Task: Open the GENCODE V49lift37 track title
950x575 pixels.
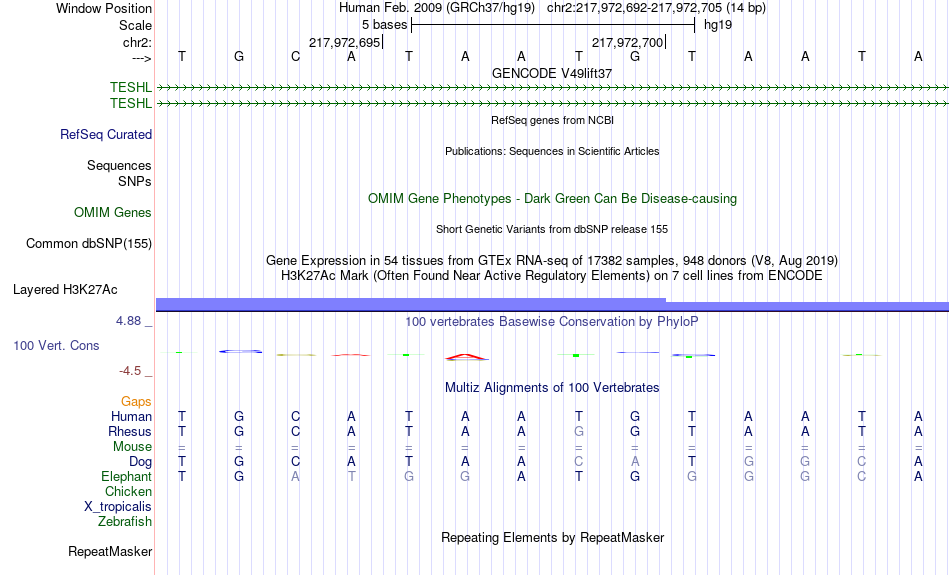Action: coord(552,73)
